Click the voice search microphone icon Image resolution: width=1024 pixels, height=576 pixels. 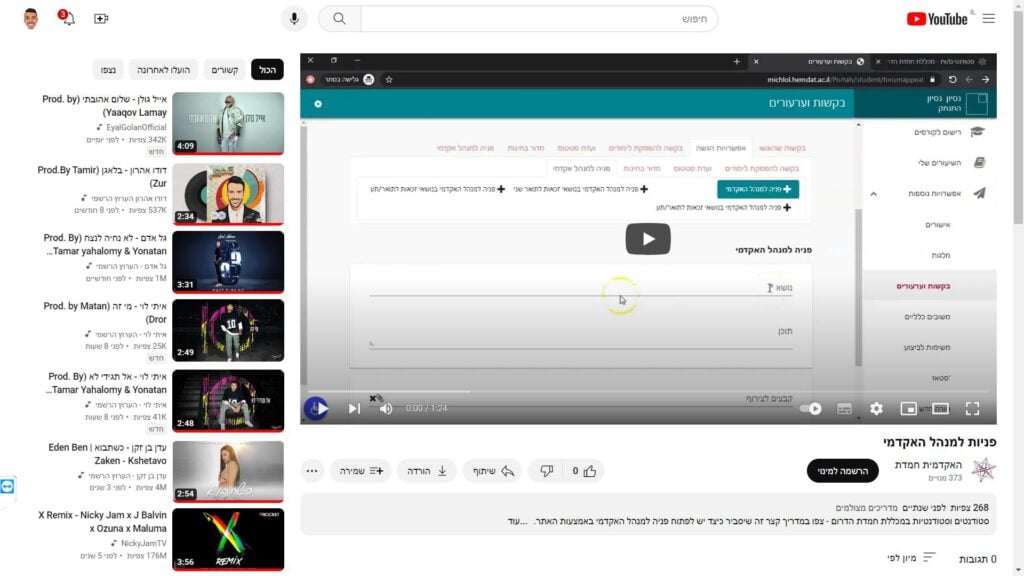[294, 18]
